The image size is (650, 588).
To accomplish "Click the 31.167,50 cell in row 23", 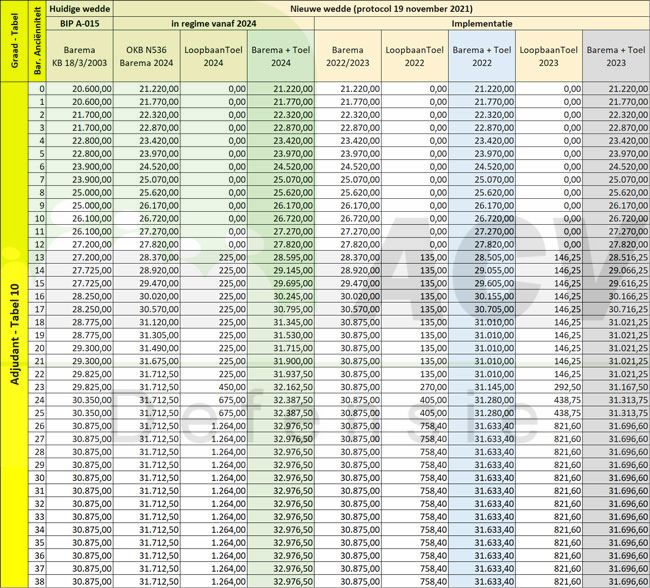I will [x=616, y=387].
